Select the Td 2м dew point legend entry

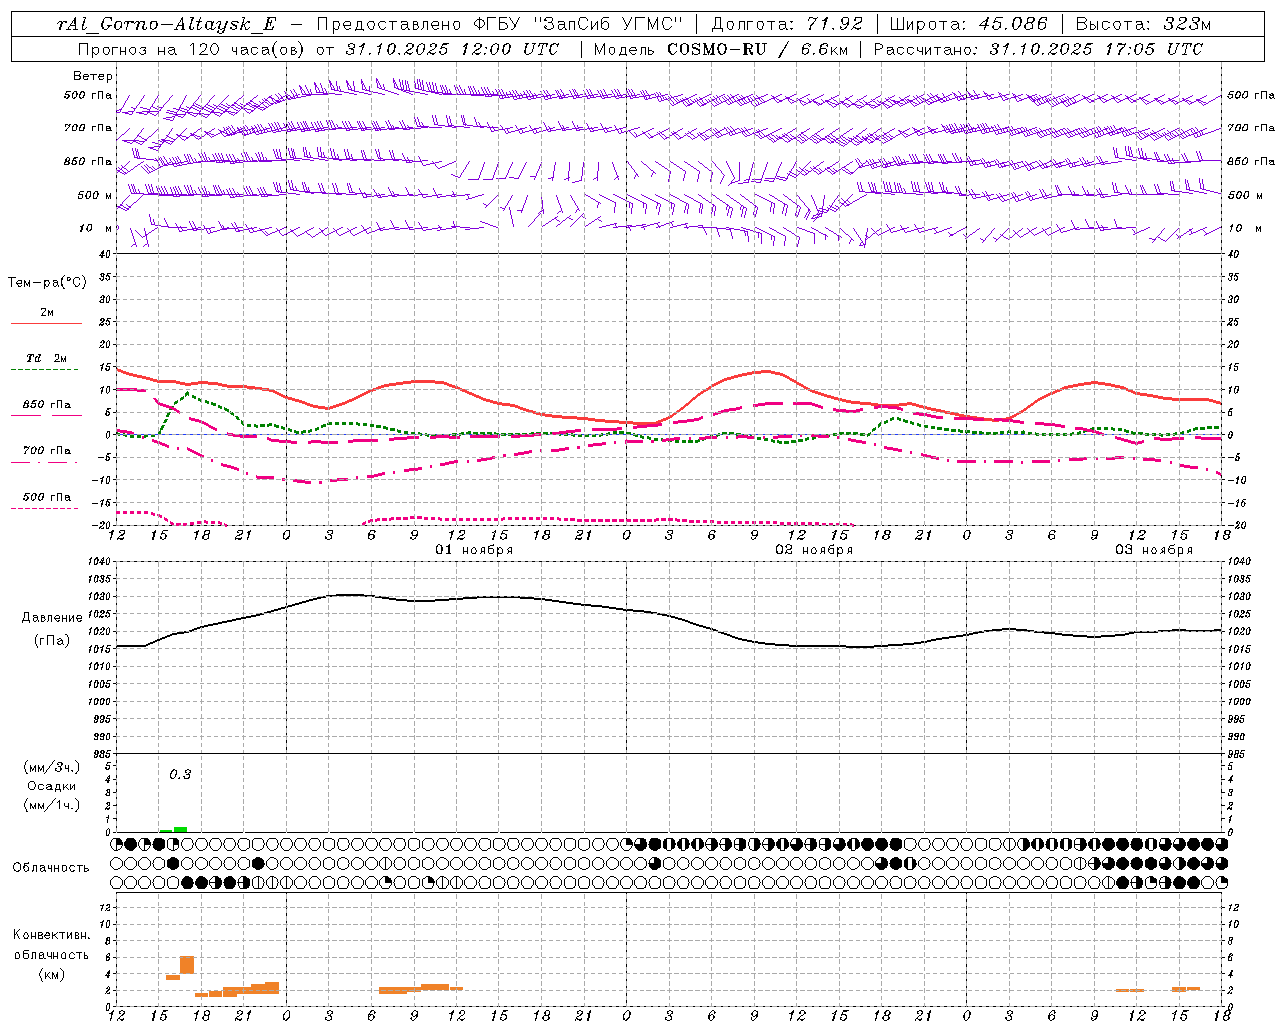tap(47, 358)
